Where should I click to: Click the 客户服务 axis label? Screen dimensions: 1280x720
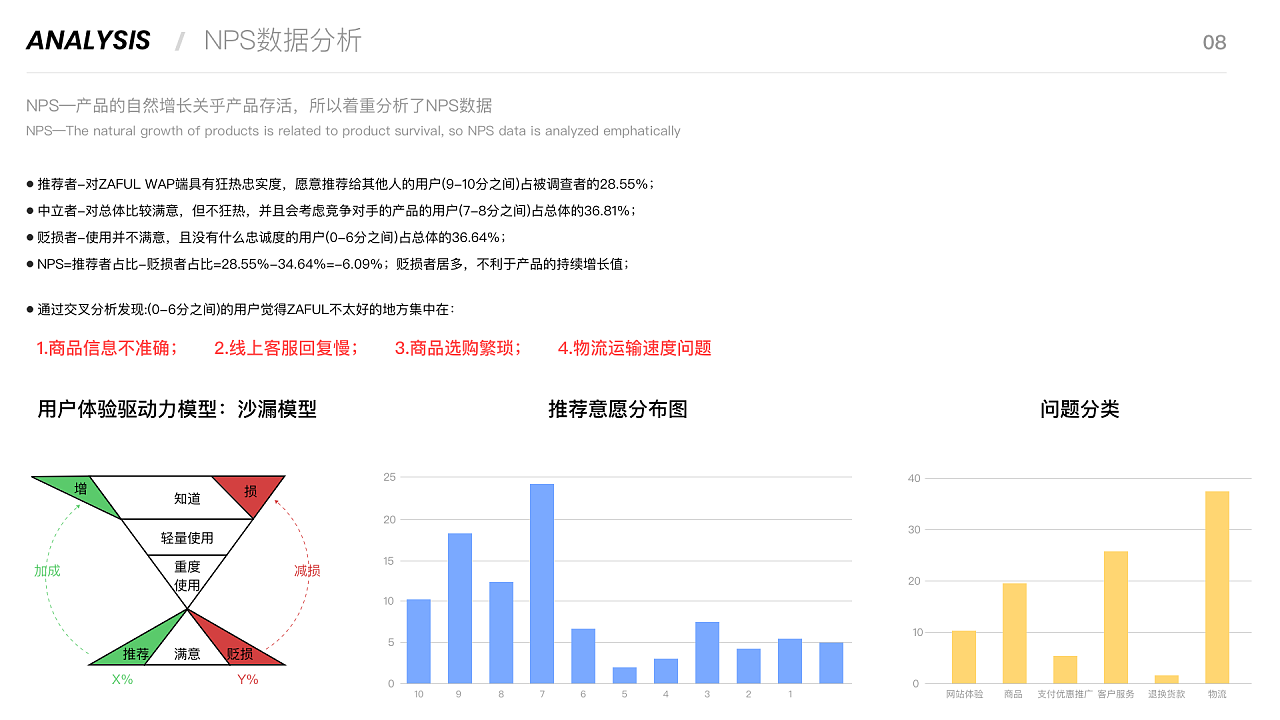[1116, 693]
